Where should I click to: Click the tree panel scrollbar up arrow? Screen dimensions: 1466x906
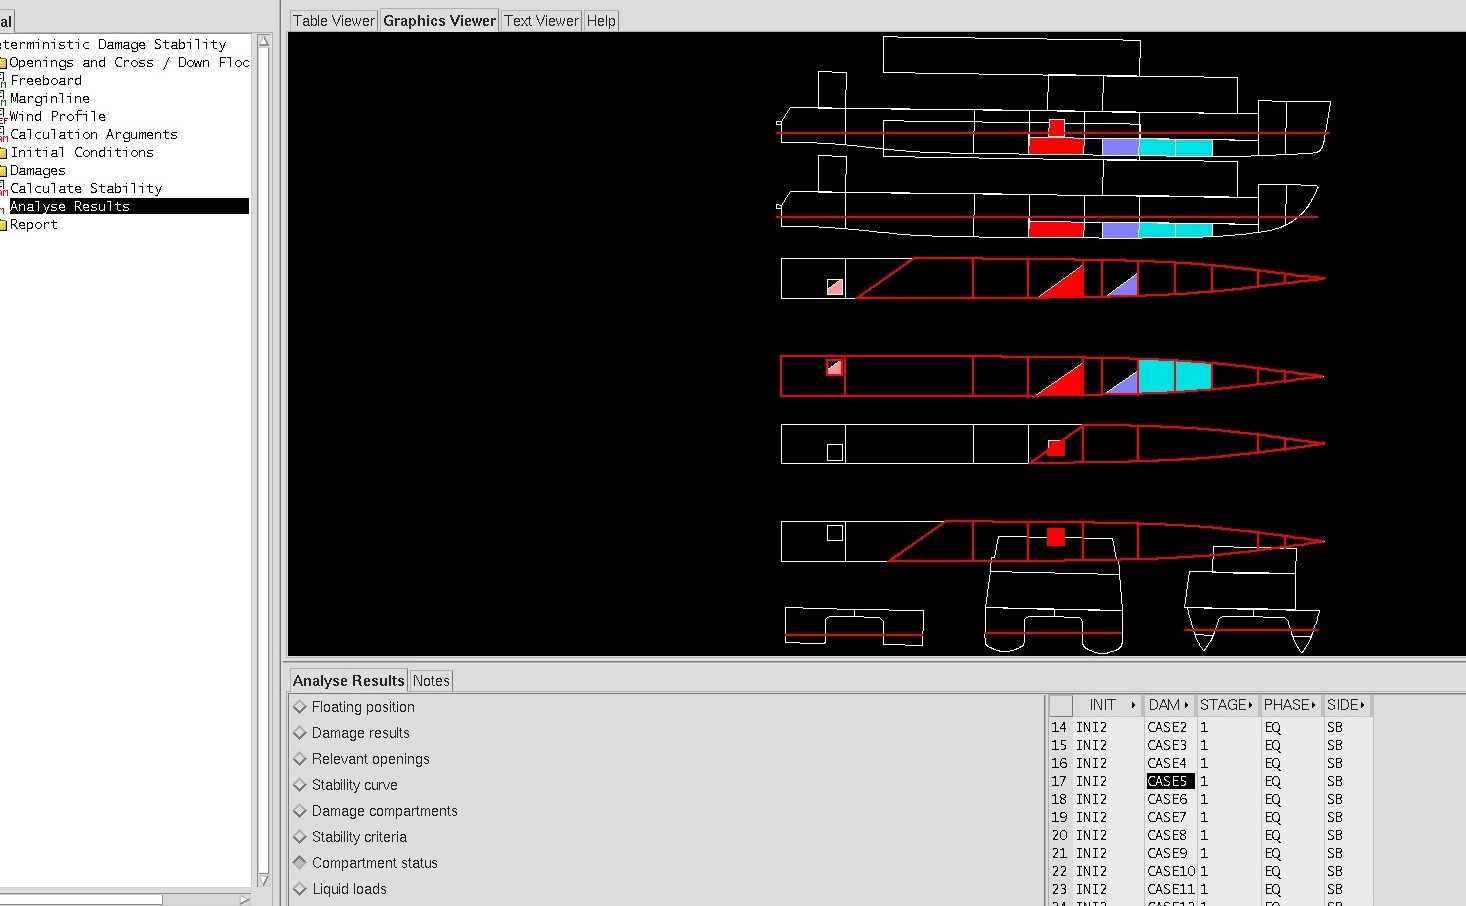click(264, 42)
